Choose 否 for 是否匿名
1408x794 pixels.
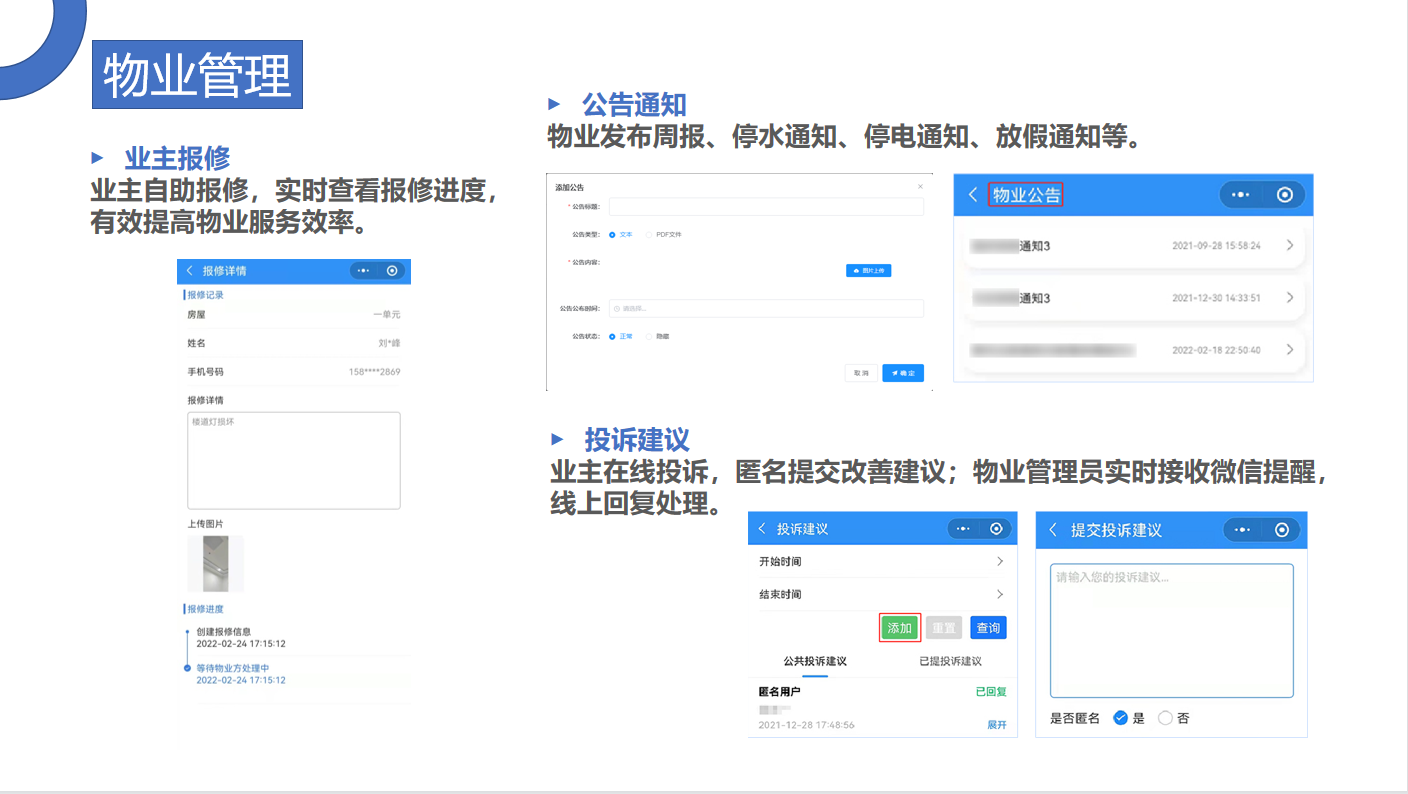(1165, 718)
